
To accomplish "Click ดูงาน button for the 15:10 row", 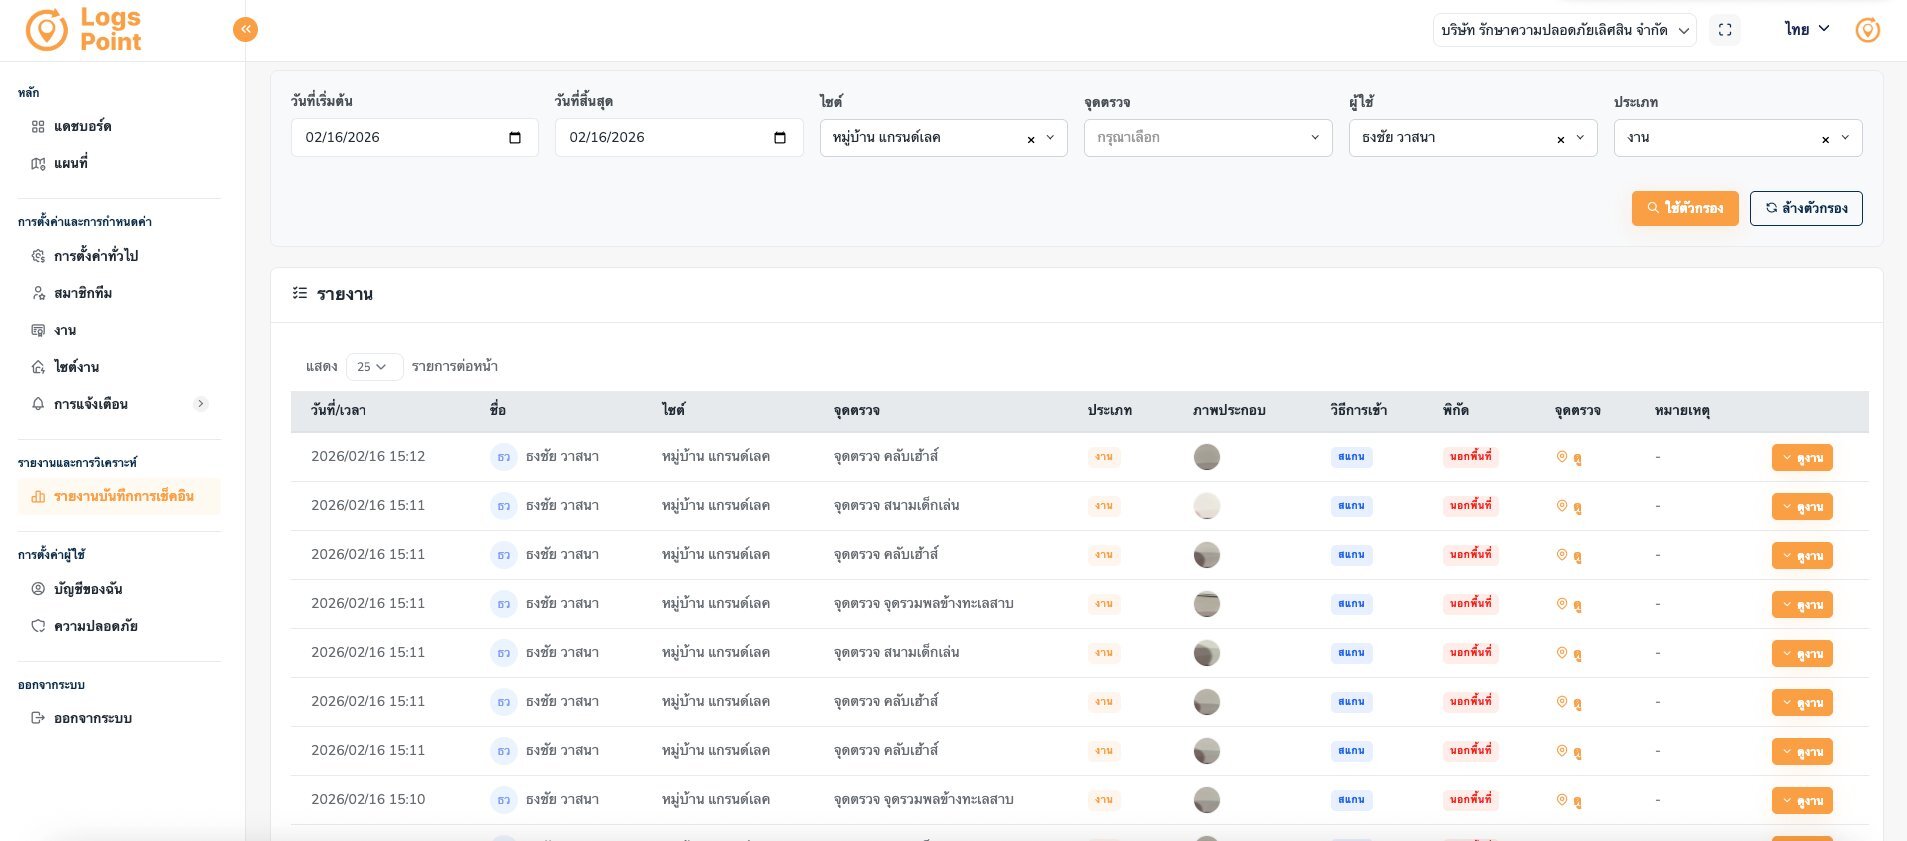I will (x=1801, y=801).
